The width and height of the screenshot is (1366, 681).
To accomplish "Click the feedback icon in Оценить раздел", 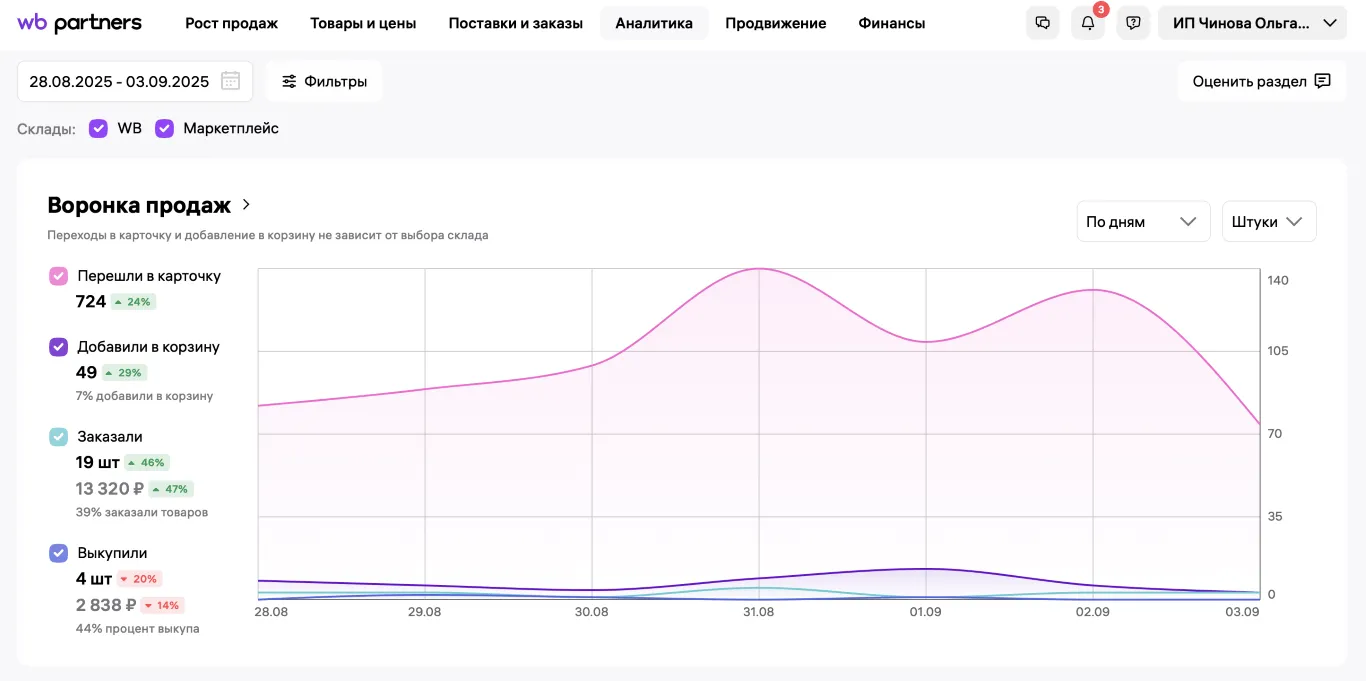I will pos(1322,81).
